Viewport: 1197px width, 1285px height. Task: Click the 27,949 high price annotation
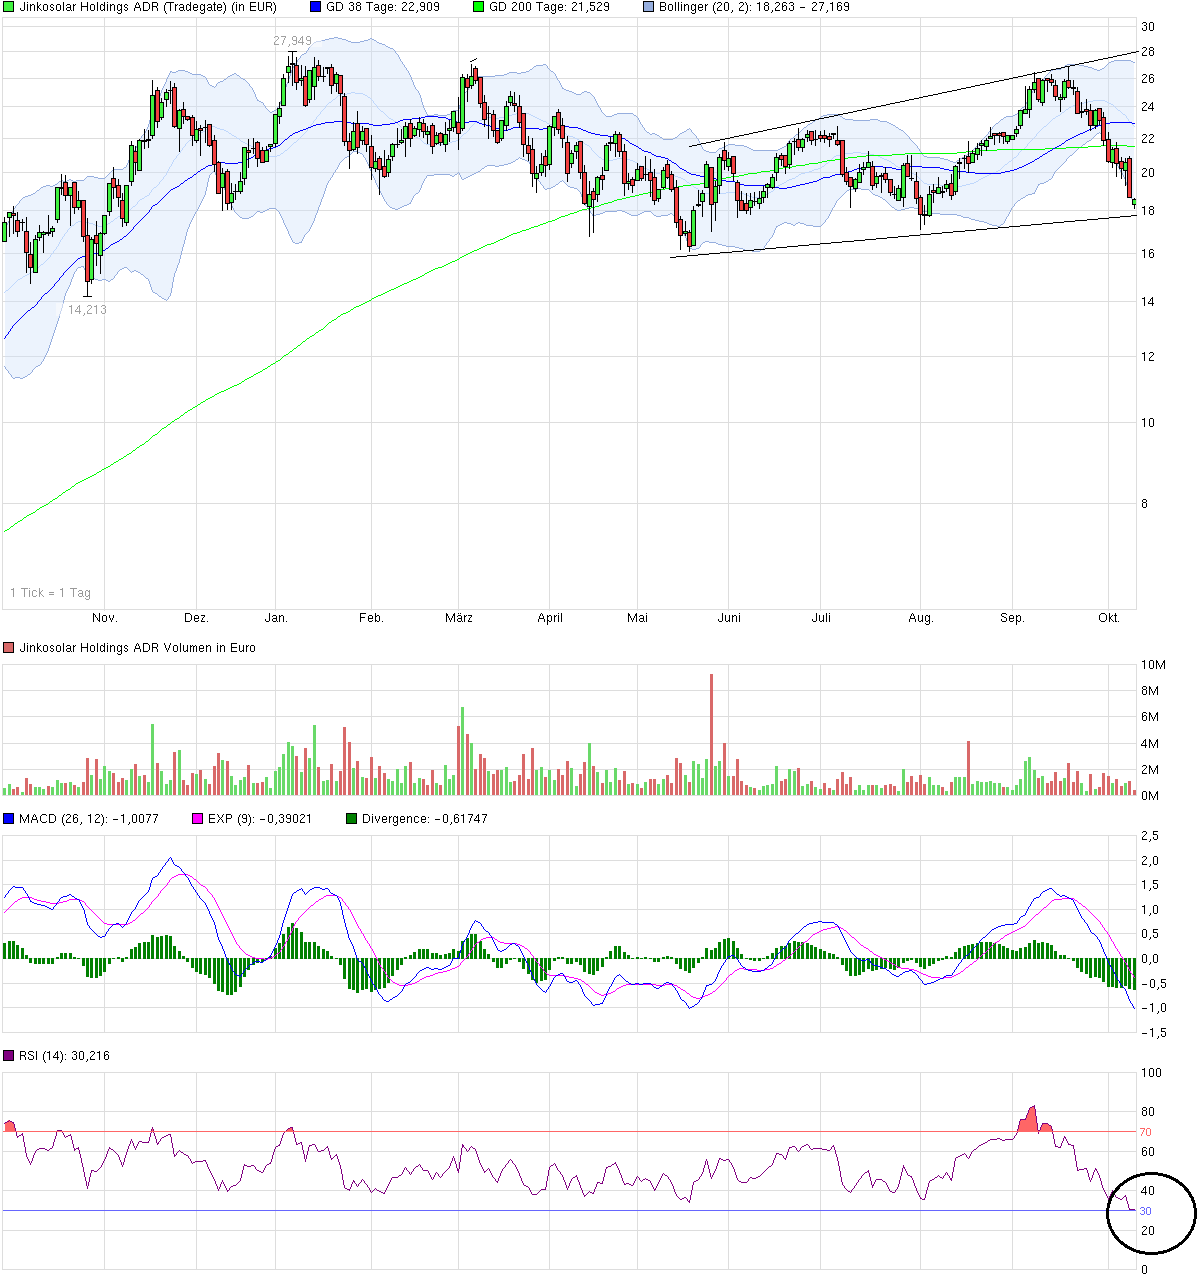point(292,41)
